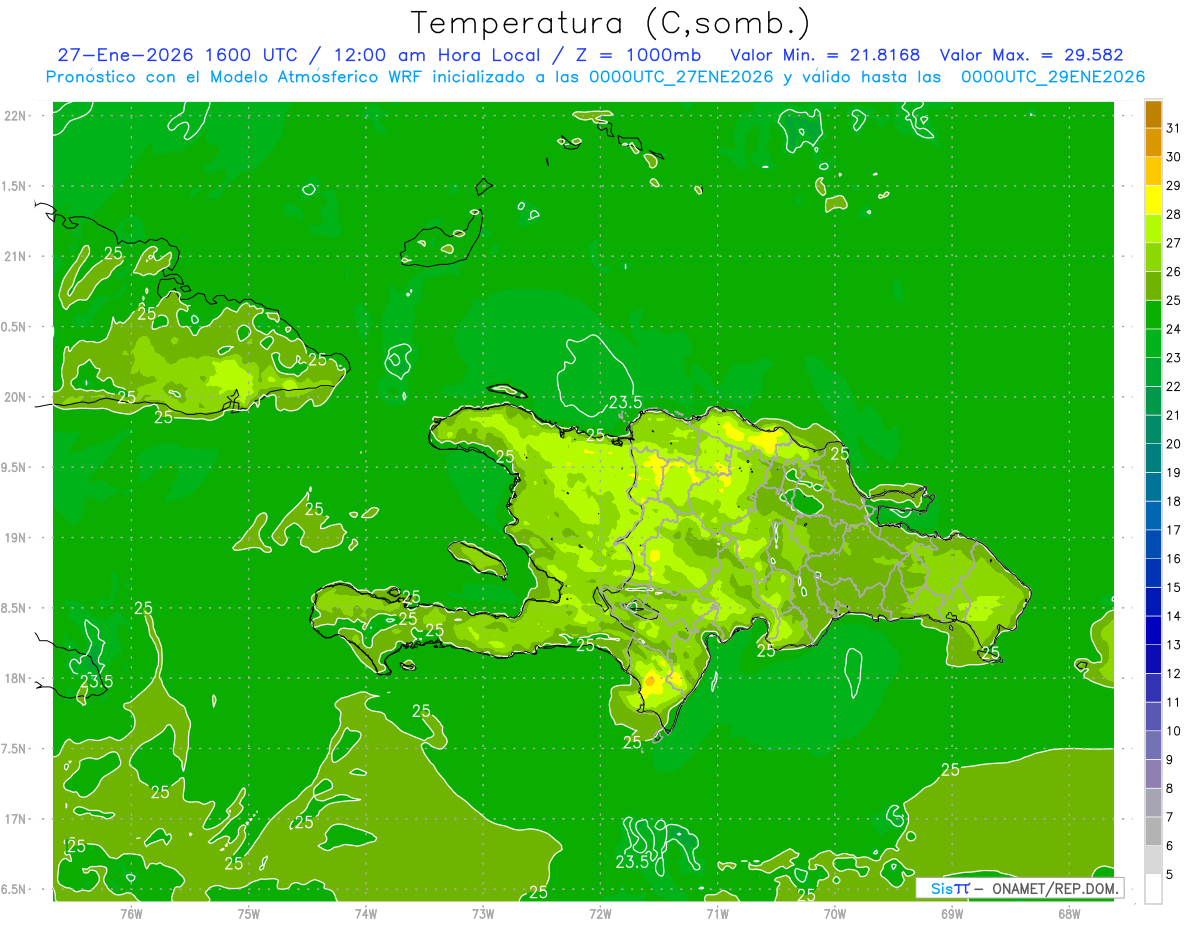Click the 17N latitude axis label

click(x=17, y=819)
